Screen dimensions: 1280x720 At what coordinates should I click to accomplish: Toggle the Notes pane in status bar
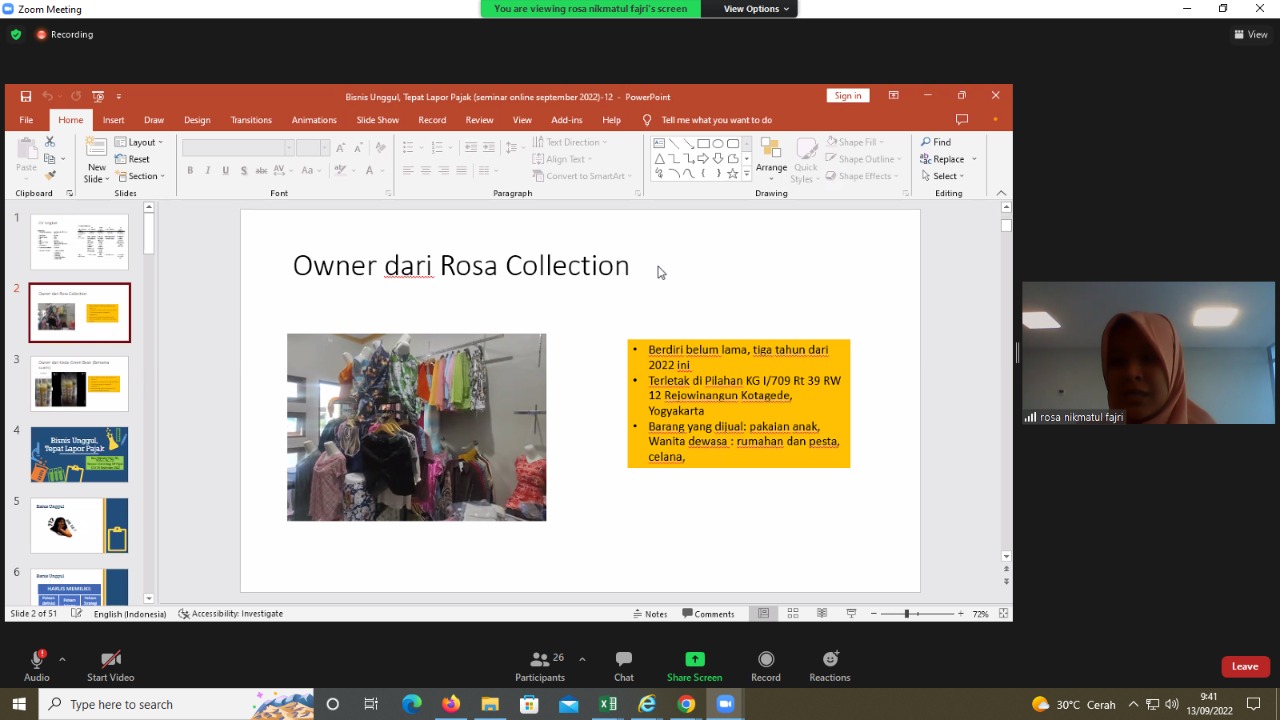pos(650,614)
